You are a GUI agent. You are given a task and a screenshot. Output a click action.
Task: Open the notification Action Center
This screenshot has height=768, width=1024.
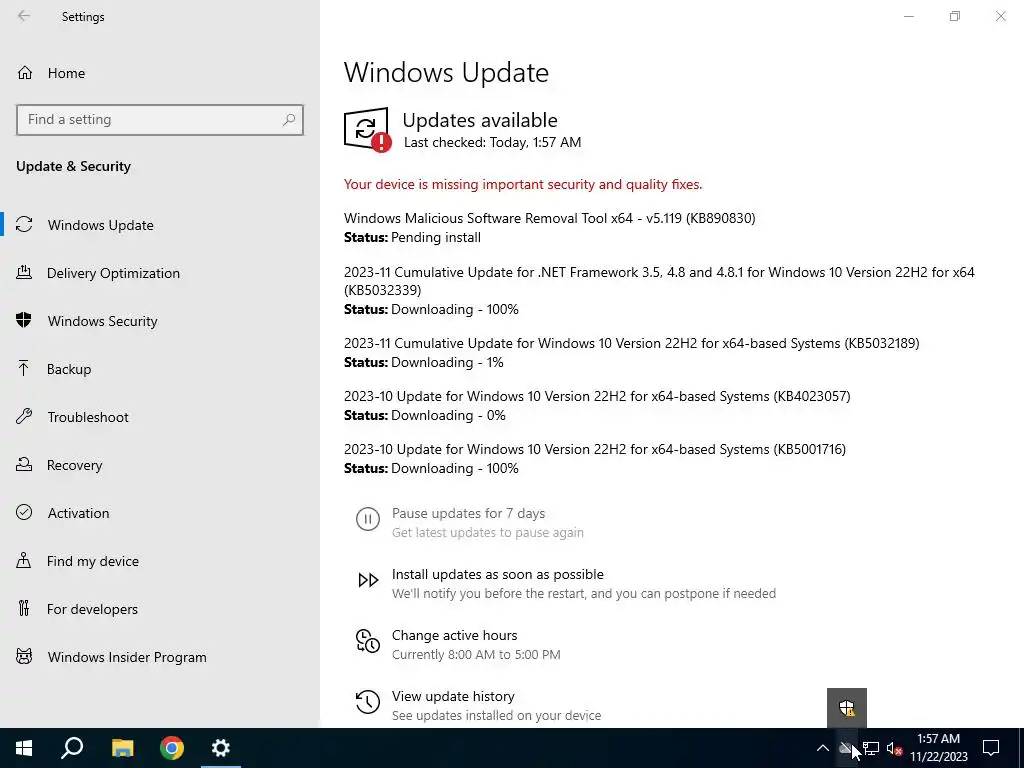pyautogui.click(x=991, y=748)
